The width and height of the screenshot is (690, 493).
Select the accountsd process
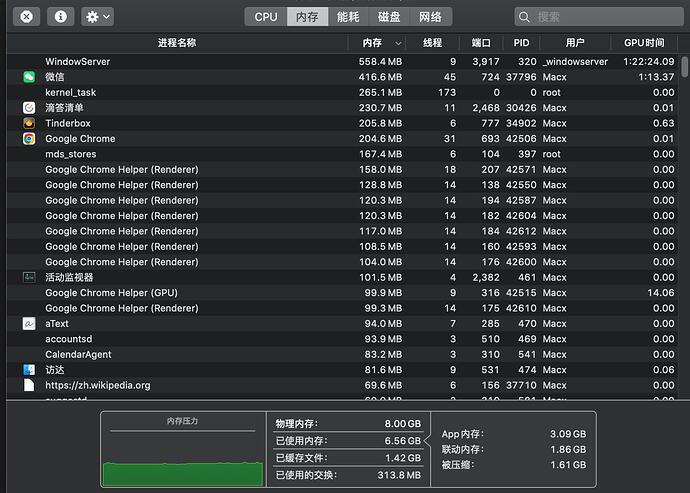(342, 339)
